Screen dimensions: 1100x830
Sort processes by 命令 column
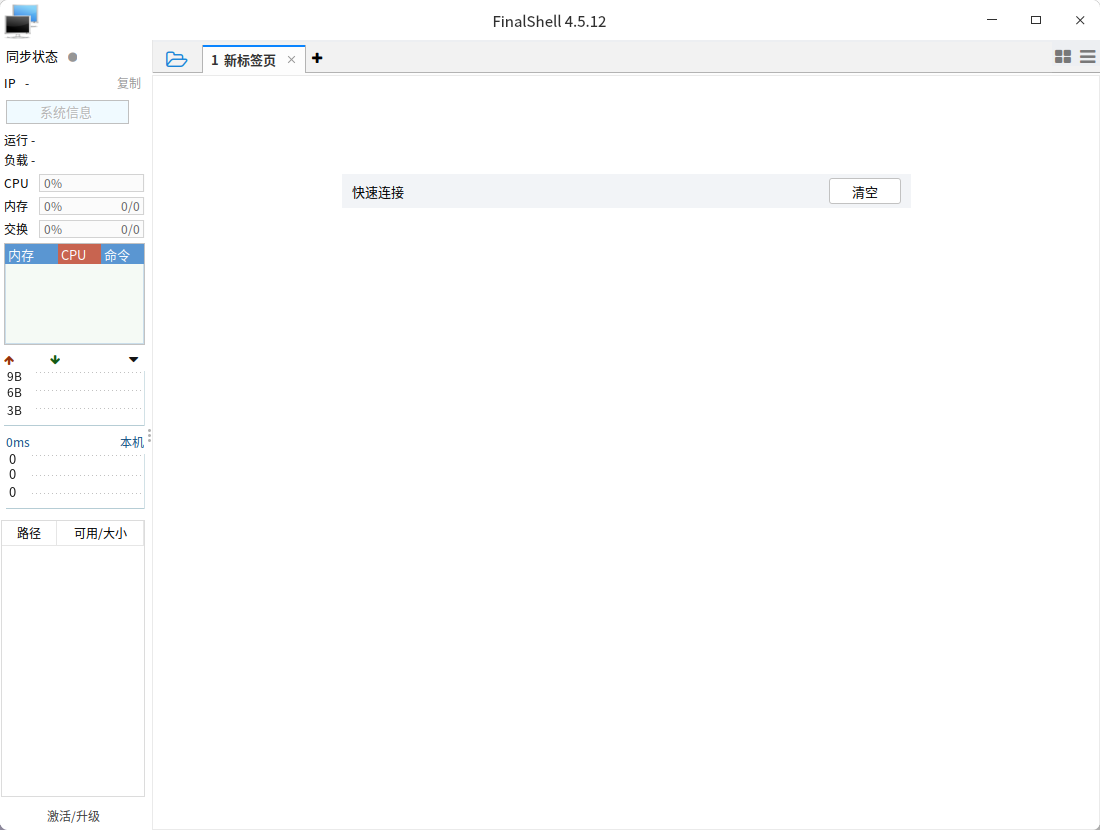tap(122, 255)
